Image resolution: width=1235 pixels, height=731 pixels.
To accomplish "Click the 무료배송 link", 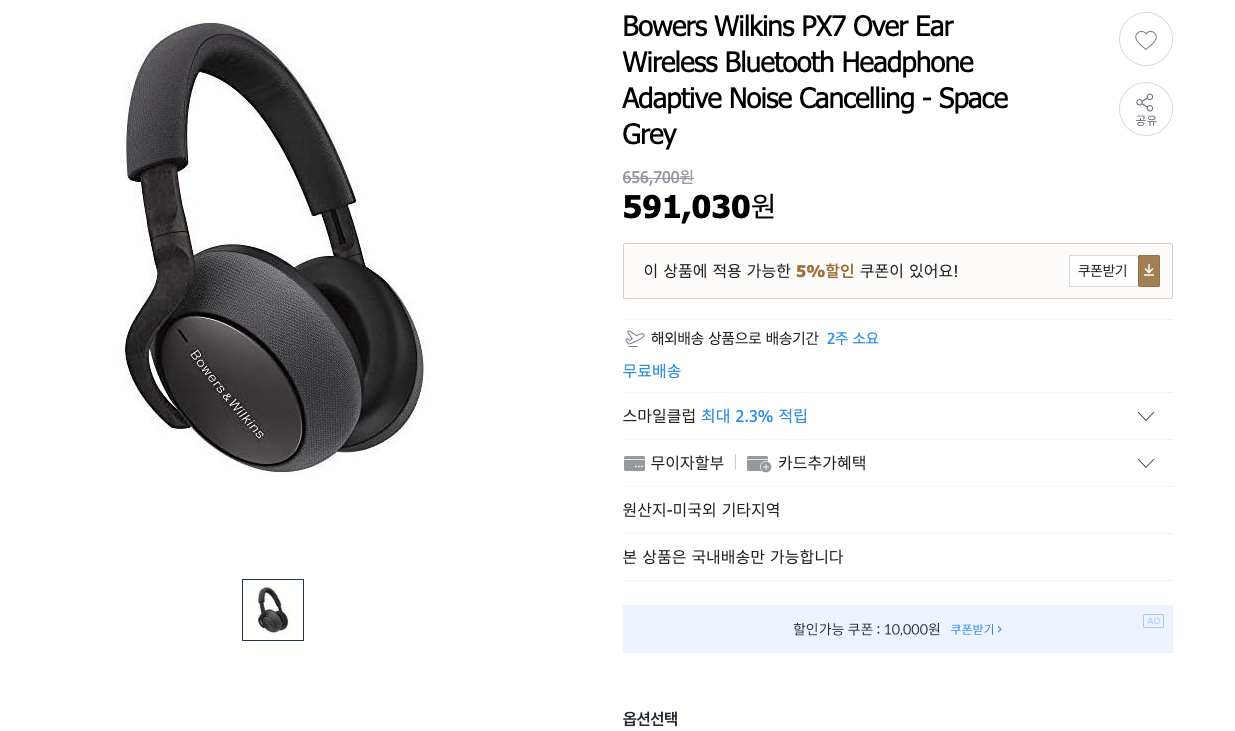I will click(652, 371).
